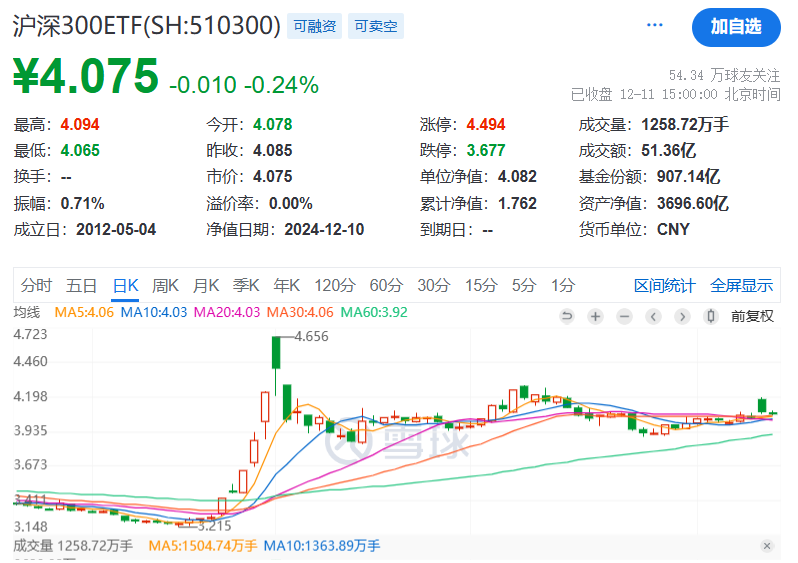Select the 日K chart tab

[x=125, y=286]
